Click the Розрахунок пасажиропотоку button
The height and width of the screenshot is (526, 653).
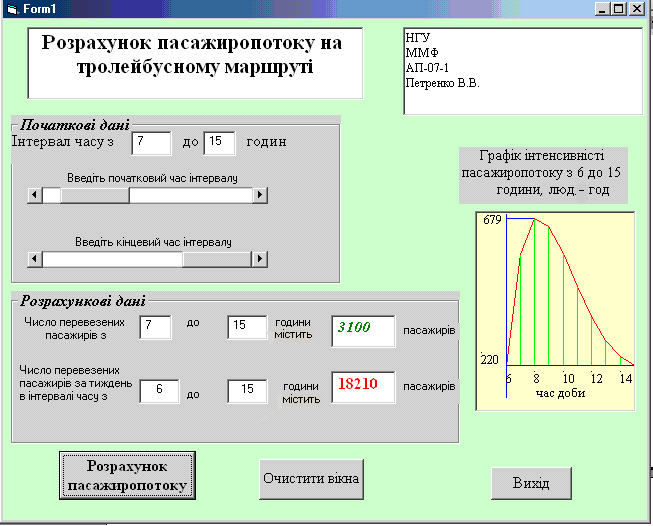pyautogui.click(x=127, y=476)
